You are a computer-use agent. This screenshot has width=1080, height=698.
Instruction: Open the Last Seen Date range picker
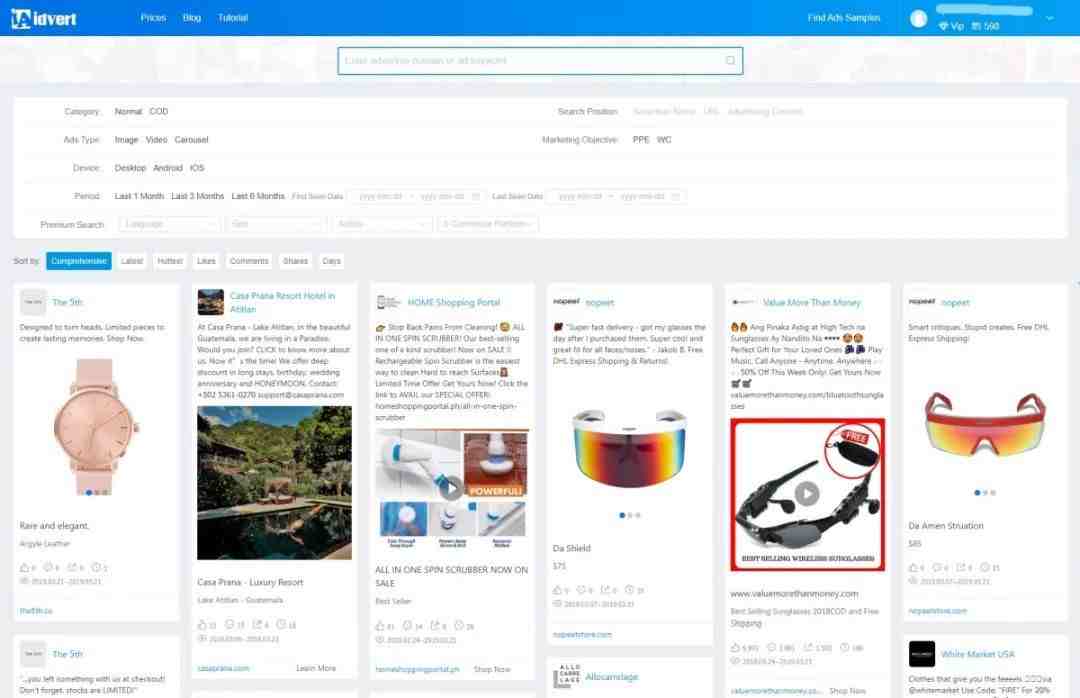click(x=616, y=196)
